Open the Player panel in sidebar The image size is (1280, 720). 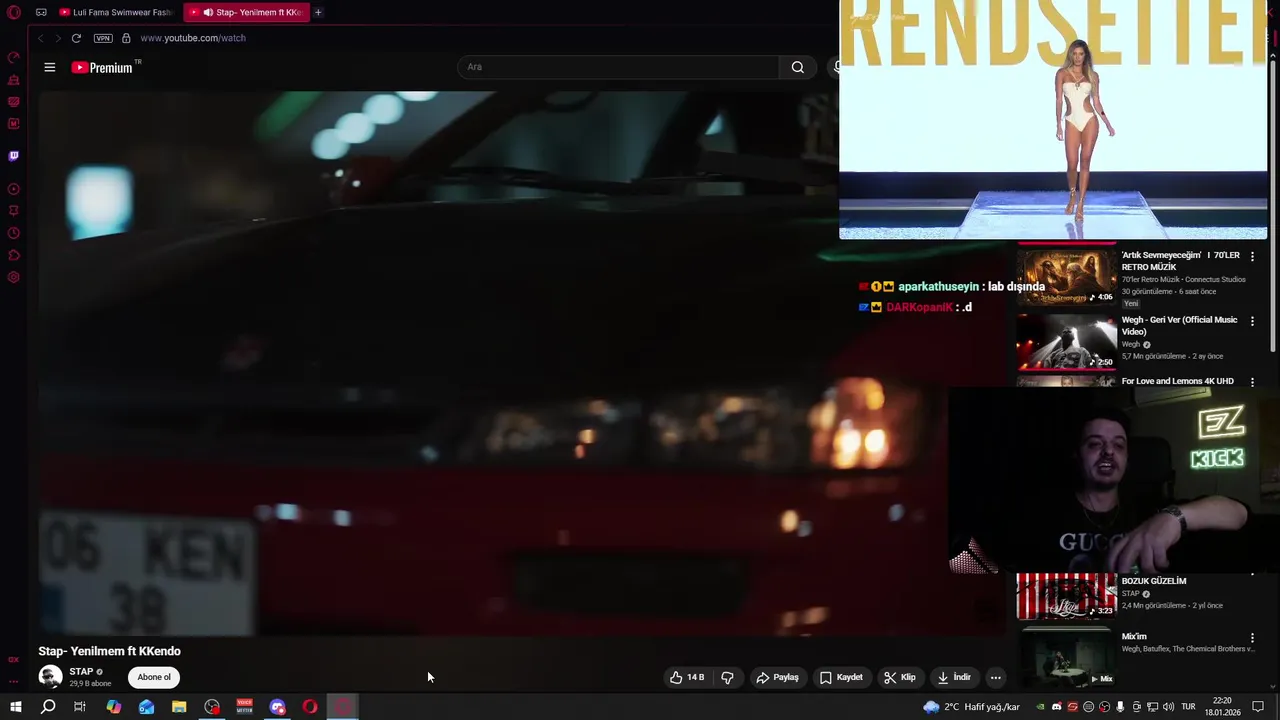click(x=14, y=189)
